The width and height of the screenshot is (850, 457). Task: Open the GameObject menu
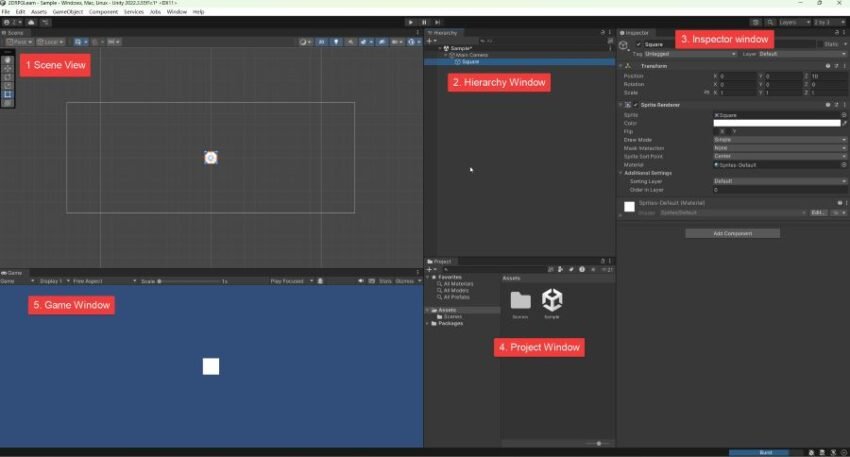tap(68, 11)
